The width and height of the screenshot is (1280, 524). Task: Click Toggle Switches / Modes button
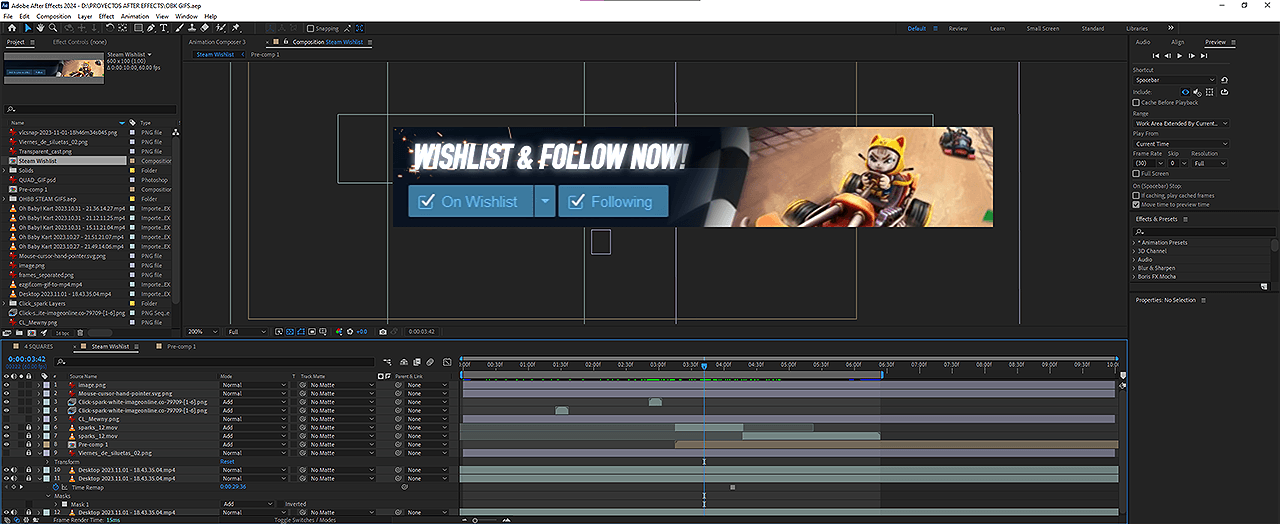pyautogui.click(x=305, y=520)
